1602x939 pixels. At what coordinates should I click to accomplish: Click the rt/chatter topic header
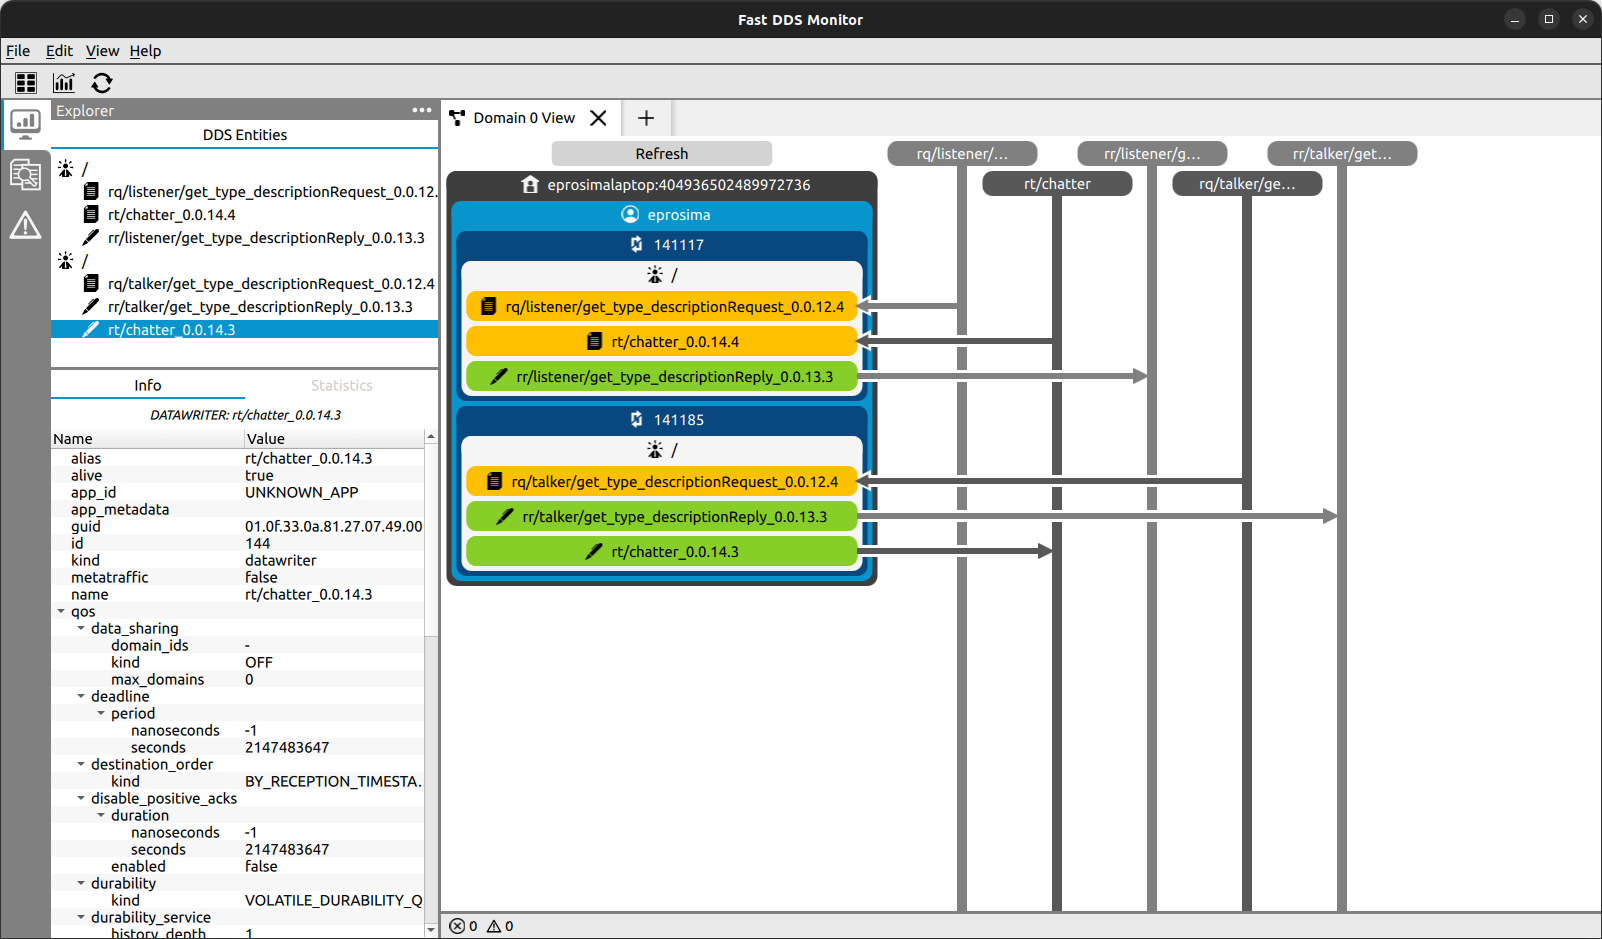(1057, 184)
